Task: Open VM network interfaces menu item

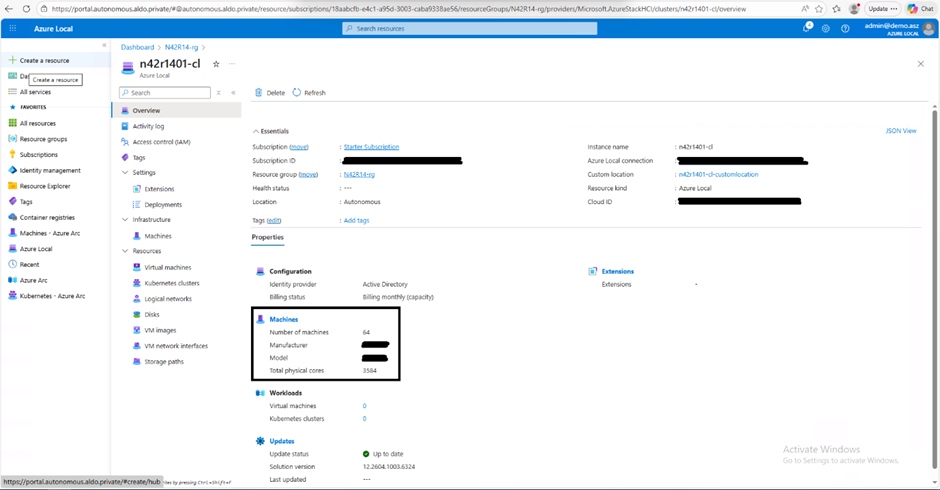Action: point(177,345)
